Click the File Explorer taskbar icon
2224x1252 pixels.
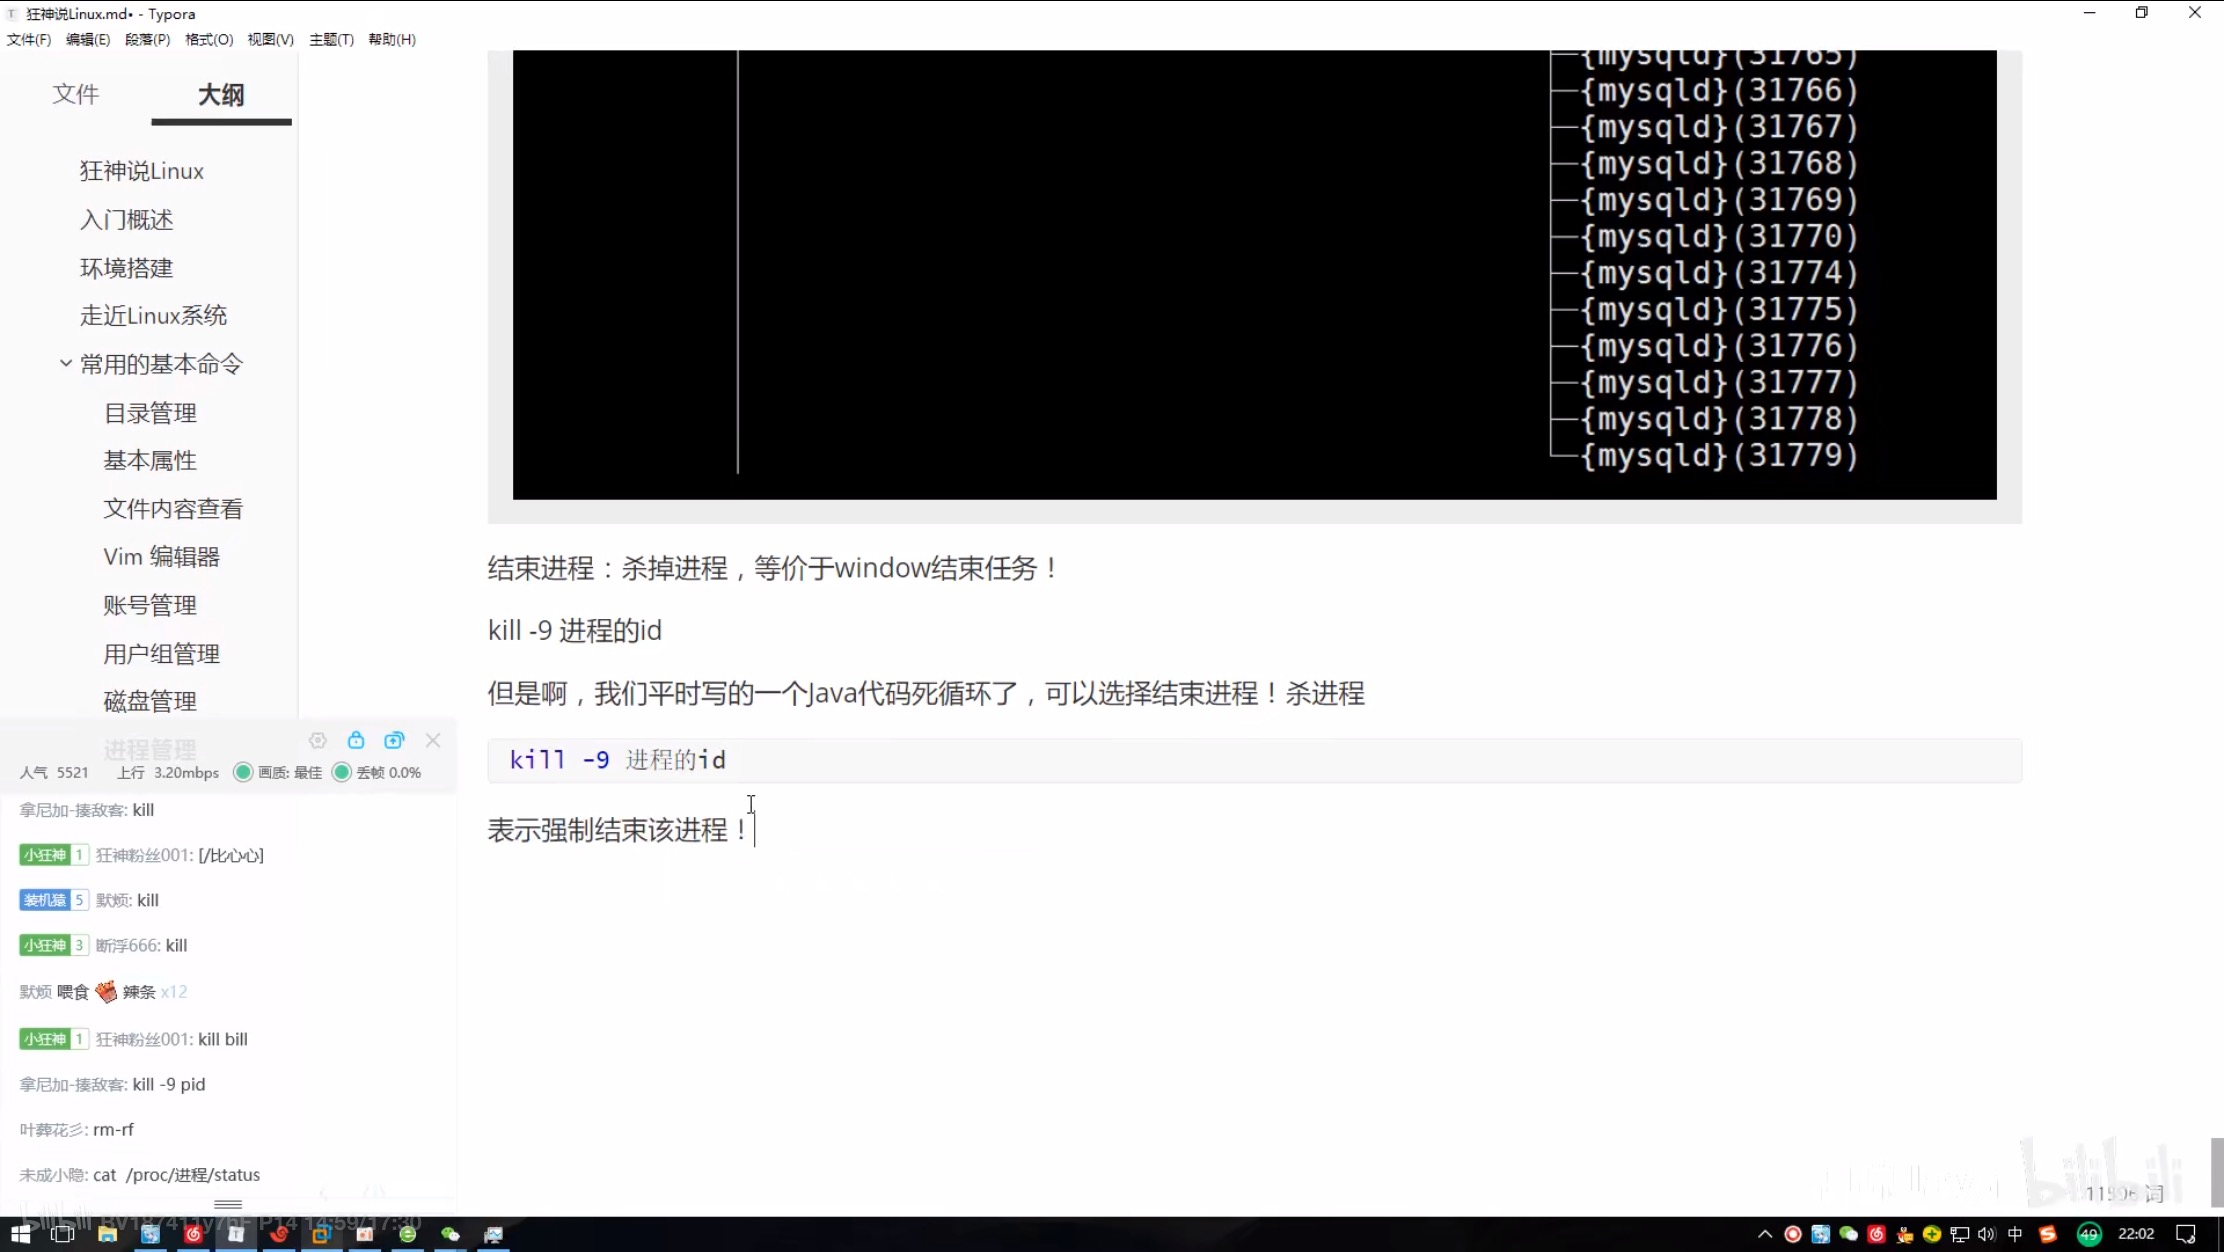107,1234
